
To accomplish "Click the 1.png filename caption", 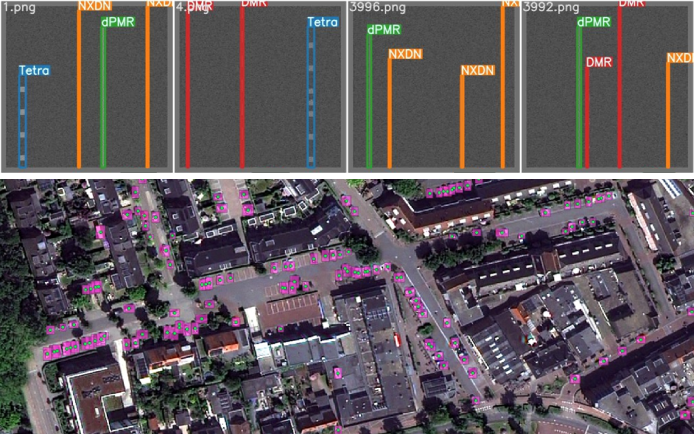I will click(x=13, y=7).
